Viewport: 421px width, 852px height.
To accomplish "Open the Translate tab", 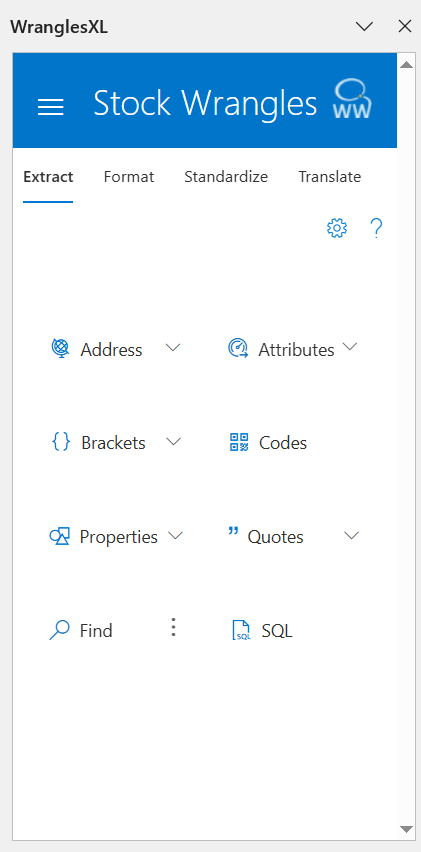I will point(330,177).
